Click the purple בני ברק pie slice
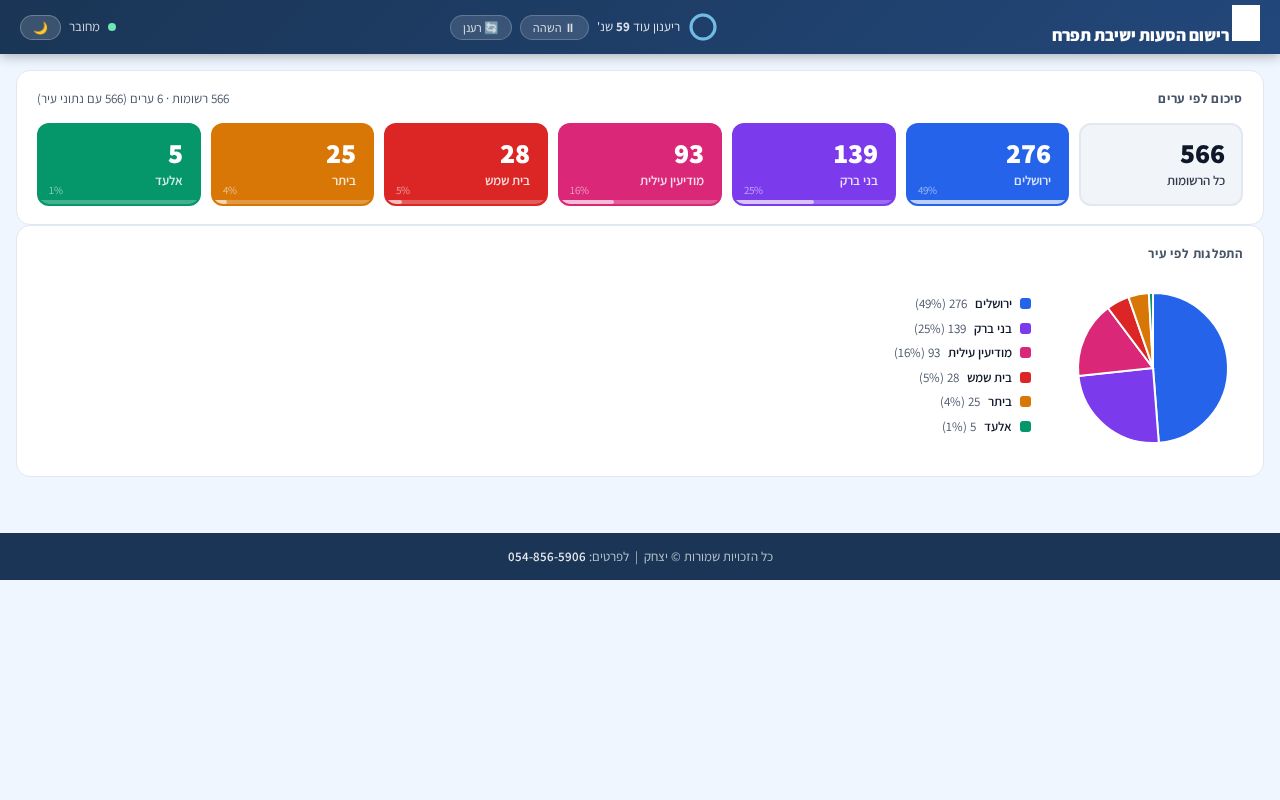Image resolution: width=1280 pixels, height=800 pixels. coord(1118,407)
